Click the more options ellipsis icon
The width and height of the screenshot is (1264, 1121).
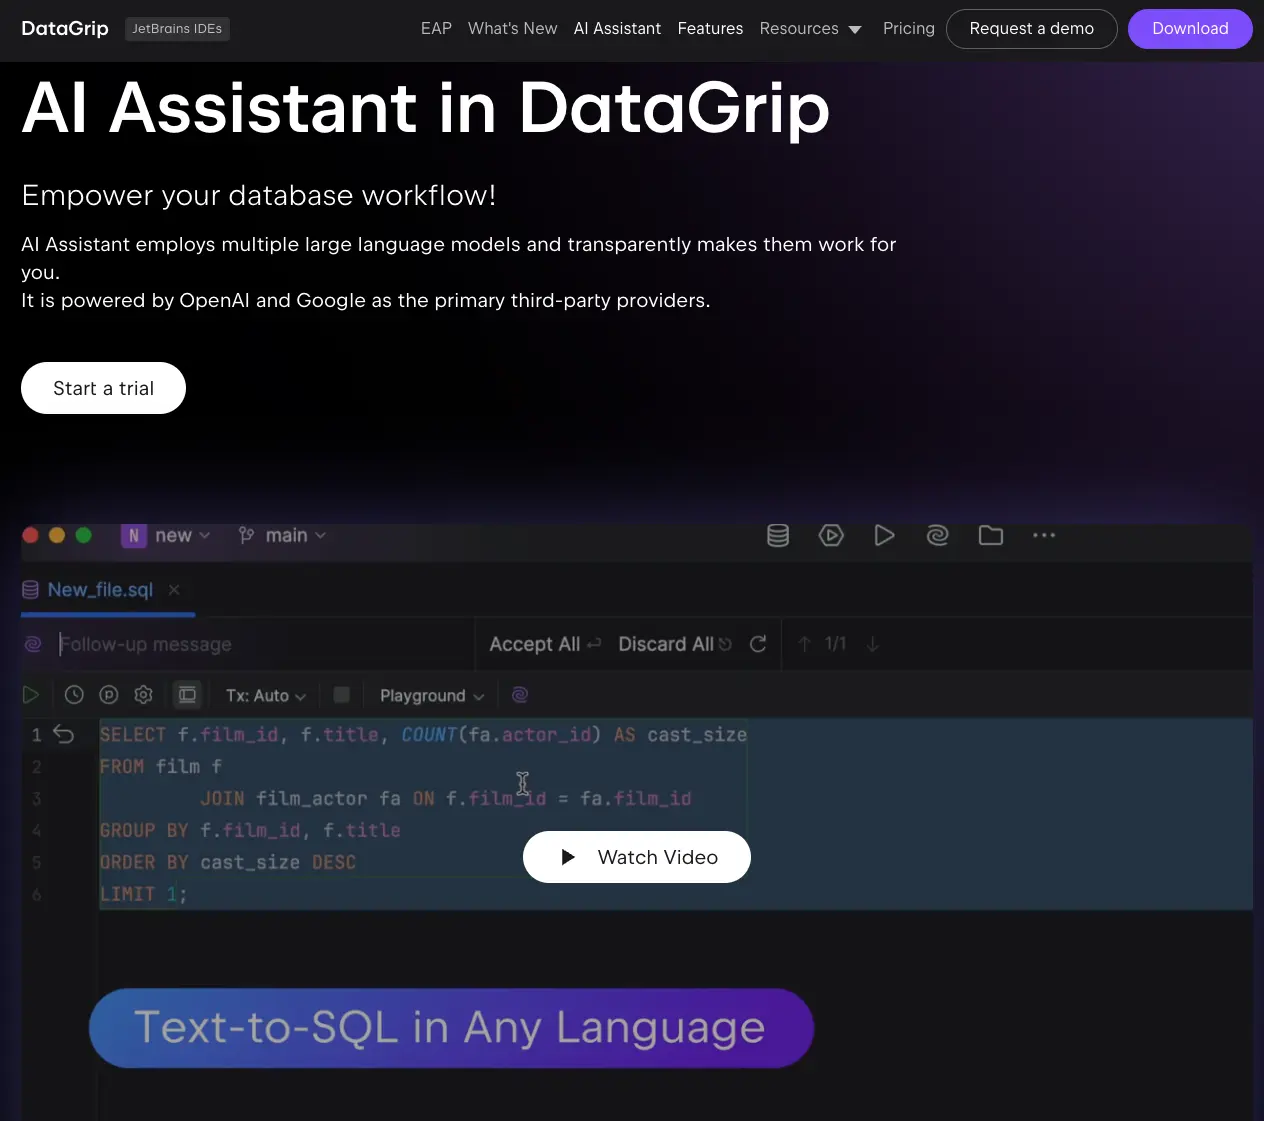tap(1044, 535)
